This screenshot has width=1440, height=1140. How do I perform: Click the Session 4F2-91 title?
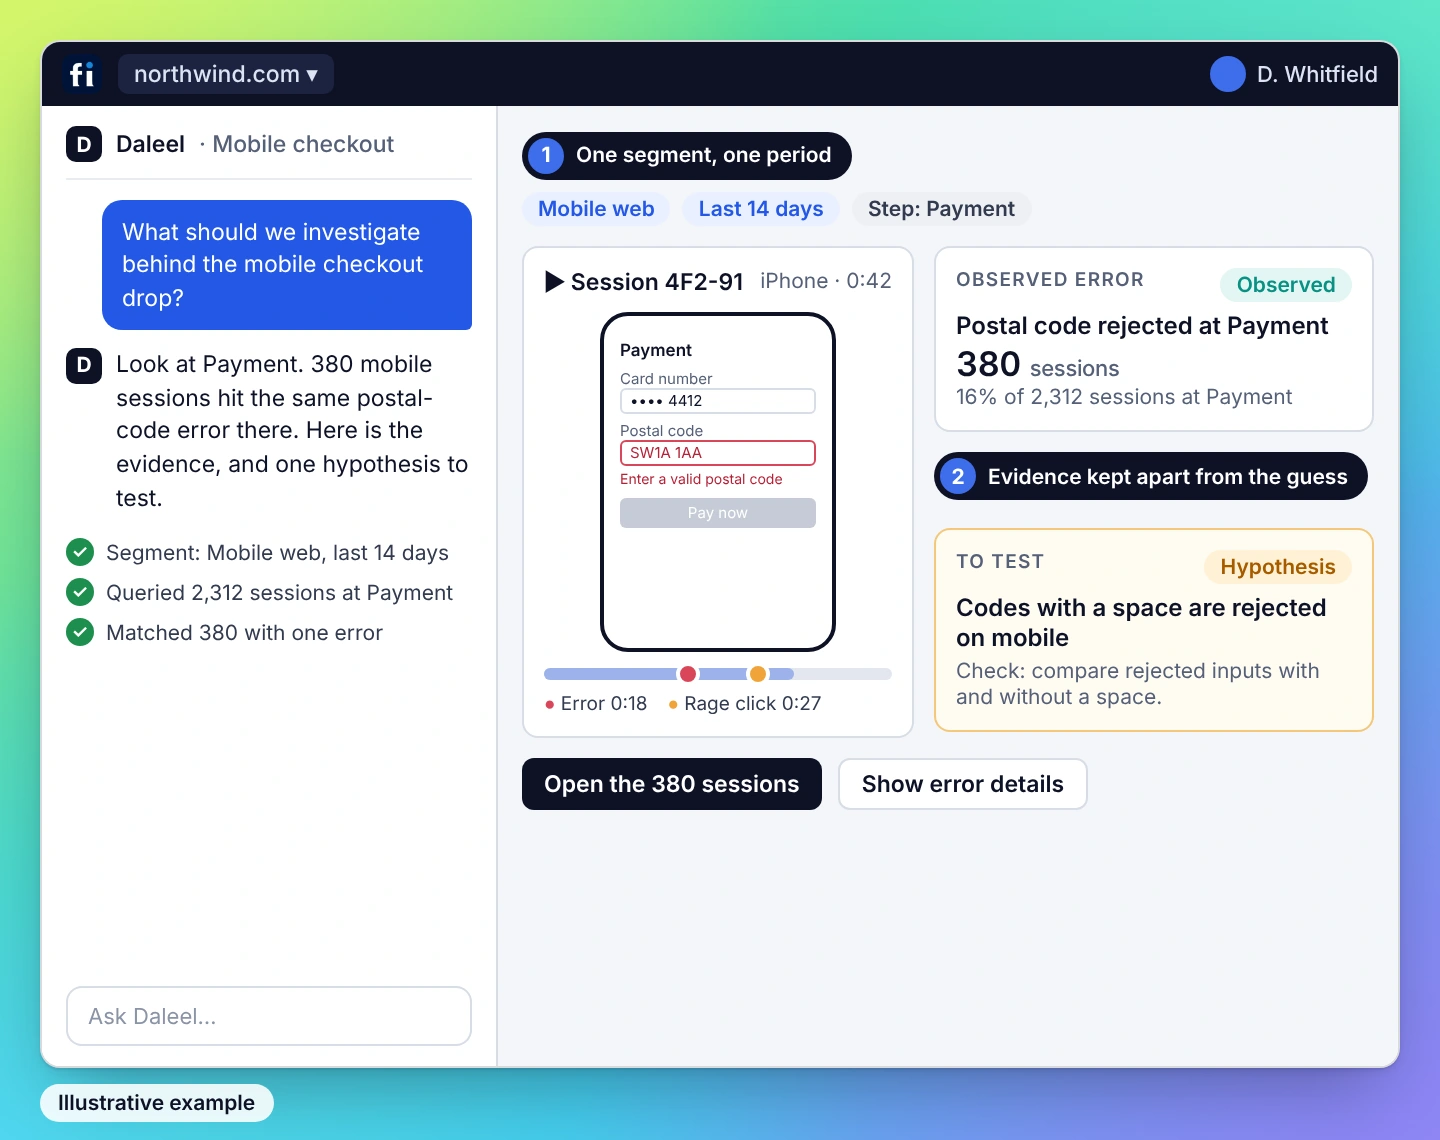coord(657,282)
